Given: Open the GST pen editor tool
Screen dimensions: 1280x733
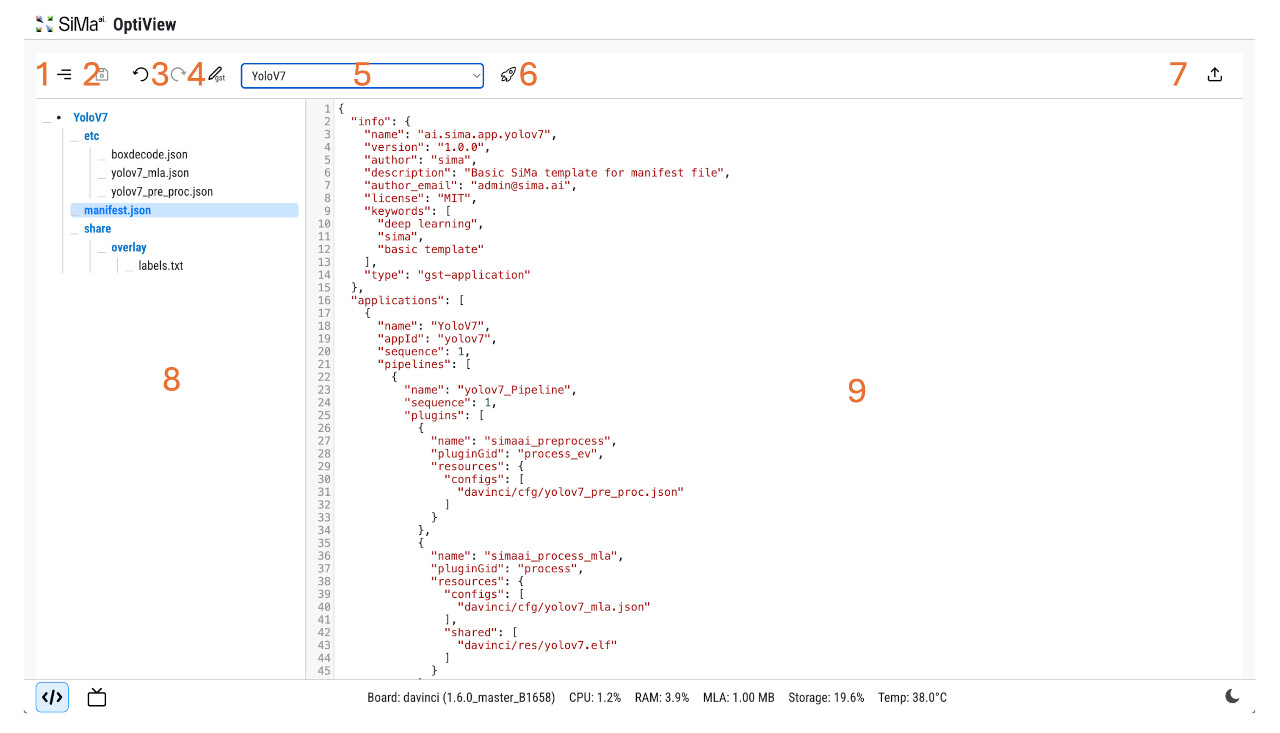Looking at the screenshot, I should tap(217, 75).
